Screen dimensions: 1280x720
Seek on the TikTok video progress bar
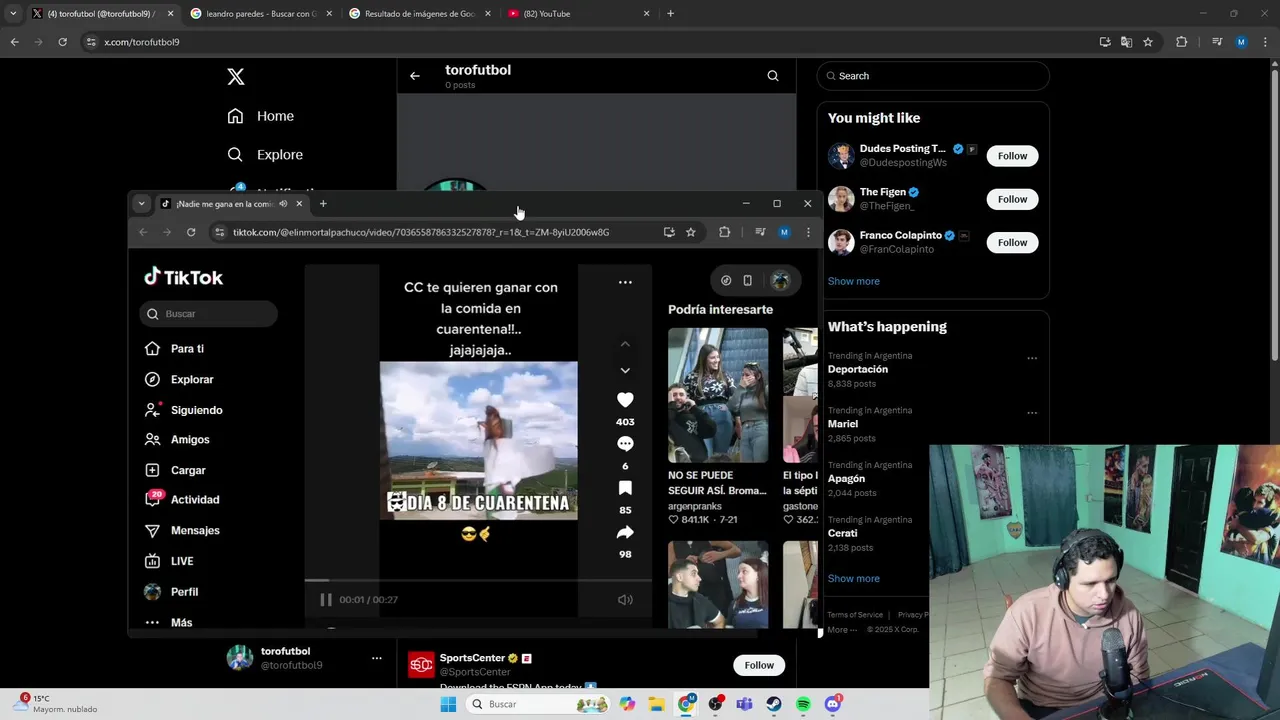[x=478, y=580]
